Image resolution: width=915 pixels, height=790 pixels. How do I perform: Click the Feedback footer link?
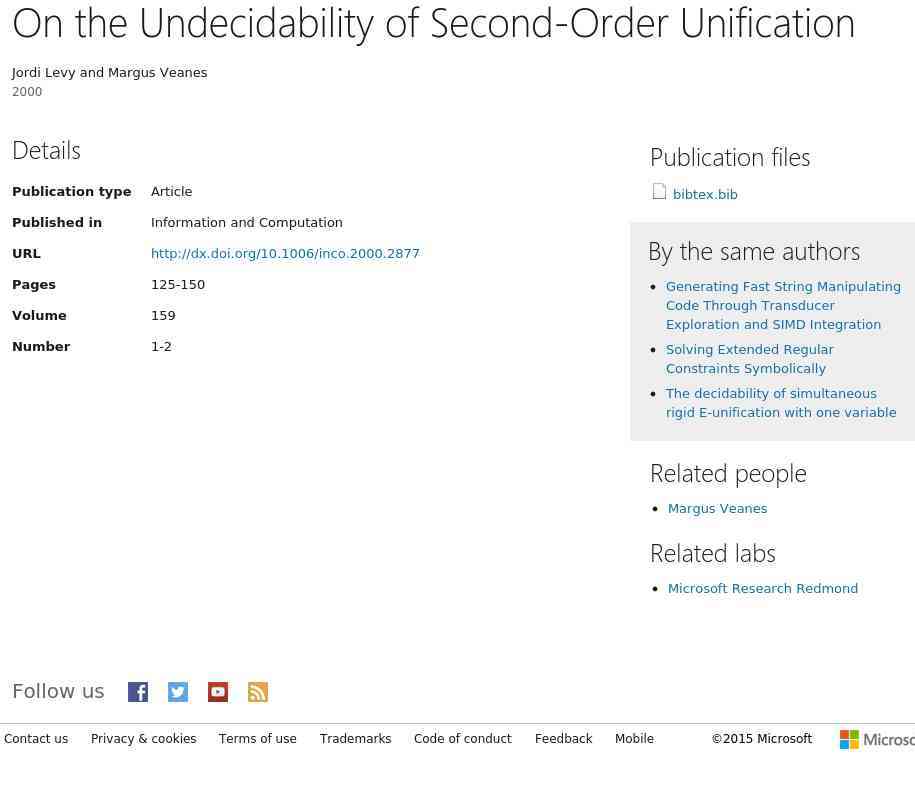pos(564,739)
